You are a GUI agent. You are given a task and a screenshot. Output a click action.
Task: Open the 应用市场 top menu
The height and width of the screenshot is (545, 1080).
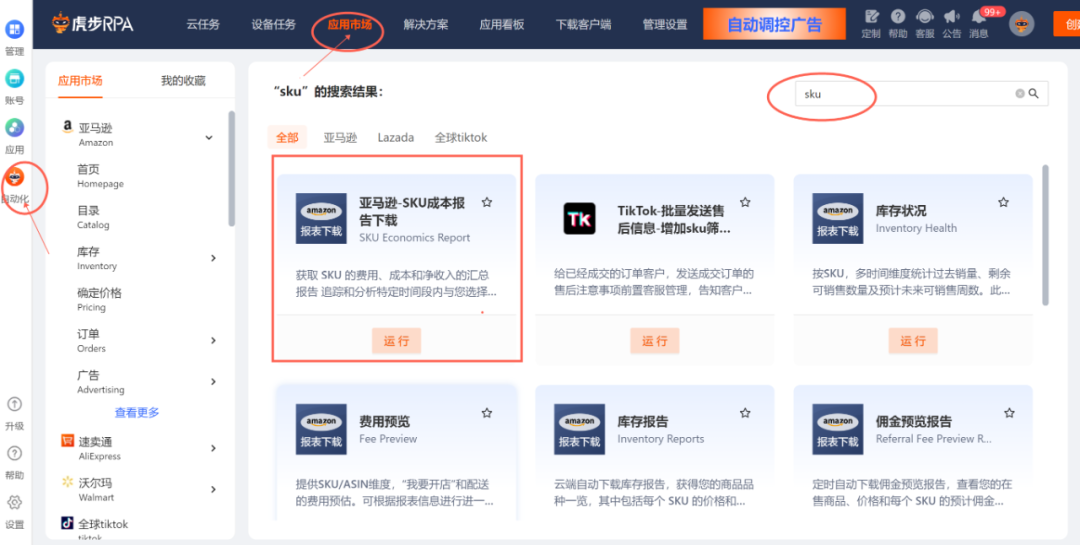(350, 25)
